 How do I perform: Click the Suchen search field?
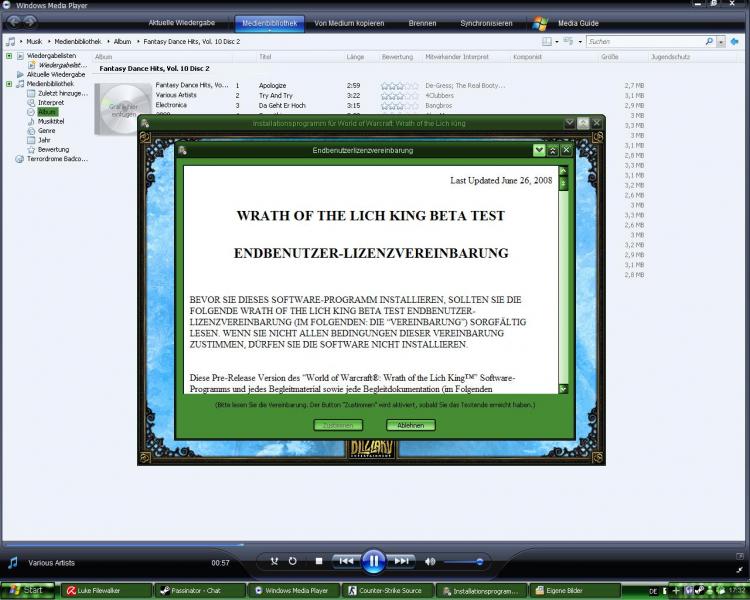(645, 42)
